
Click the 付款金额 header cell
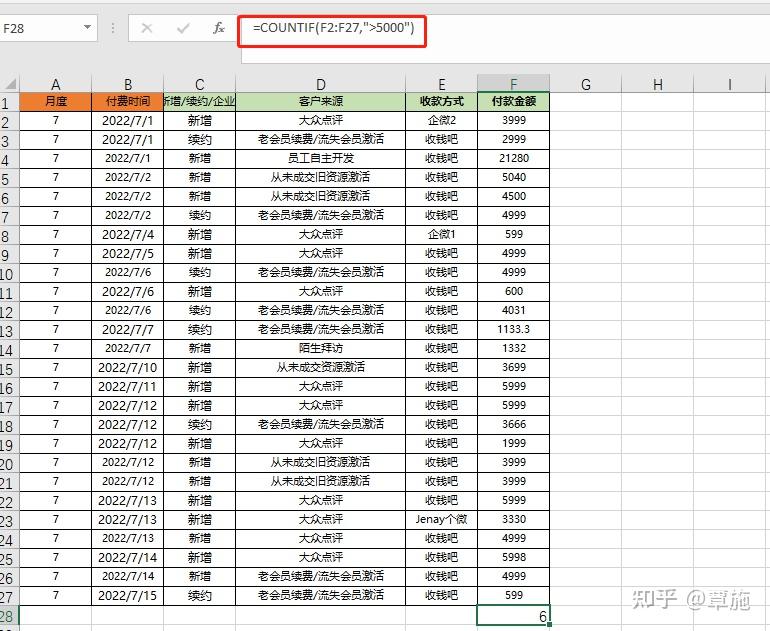(x=514, y=102)
